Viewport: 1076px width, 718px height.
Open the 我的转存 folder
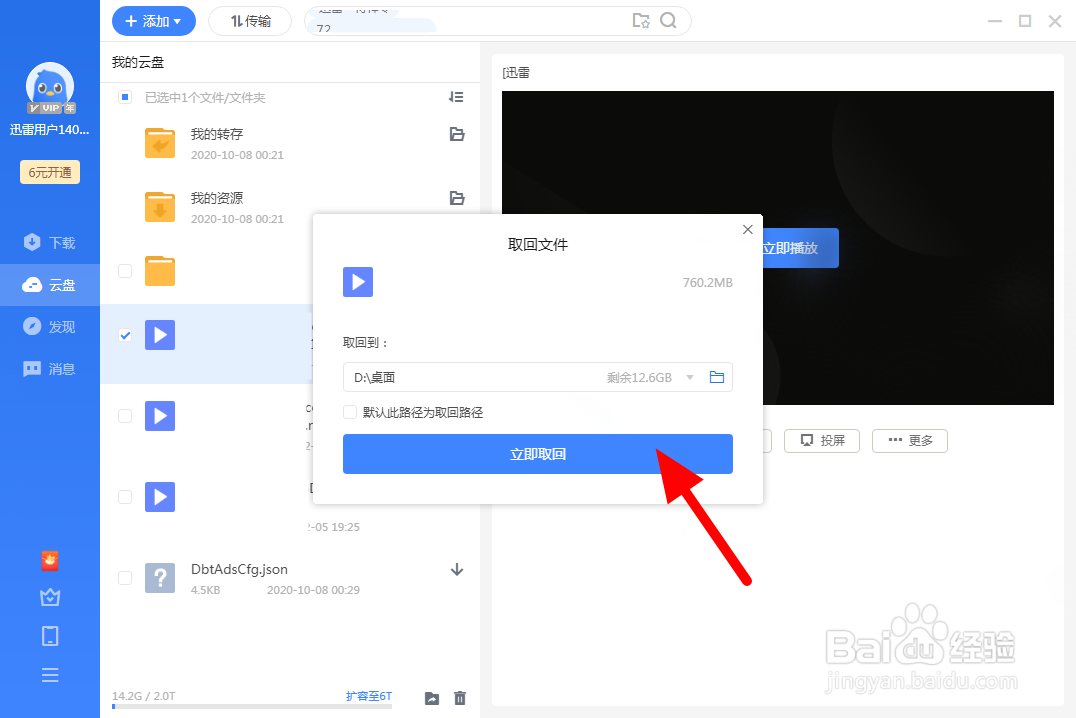click(x=217, y=134)
